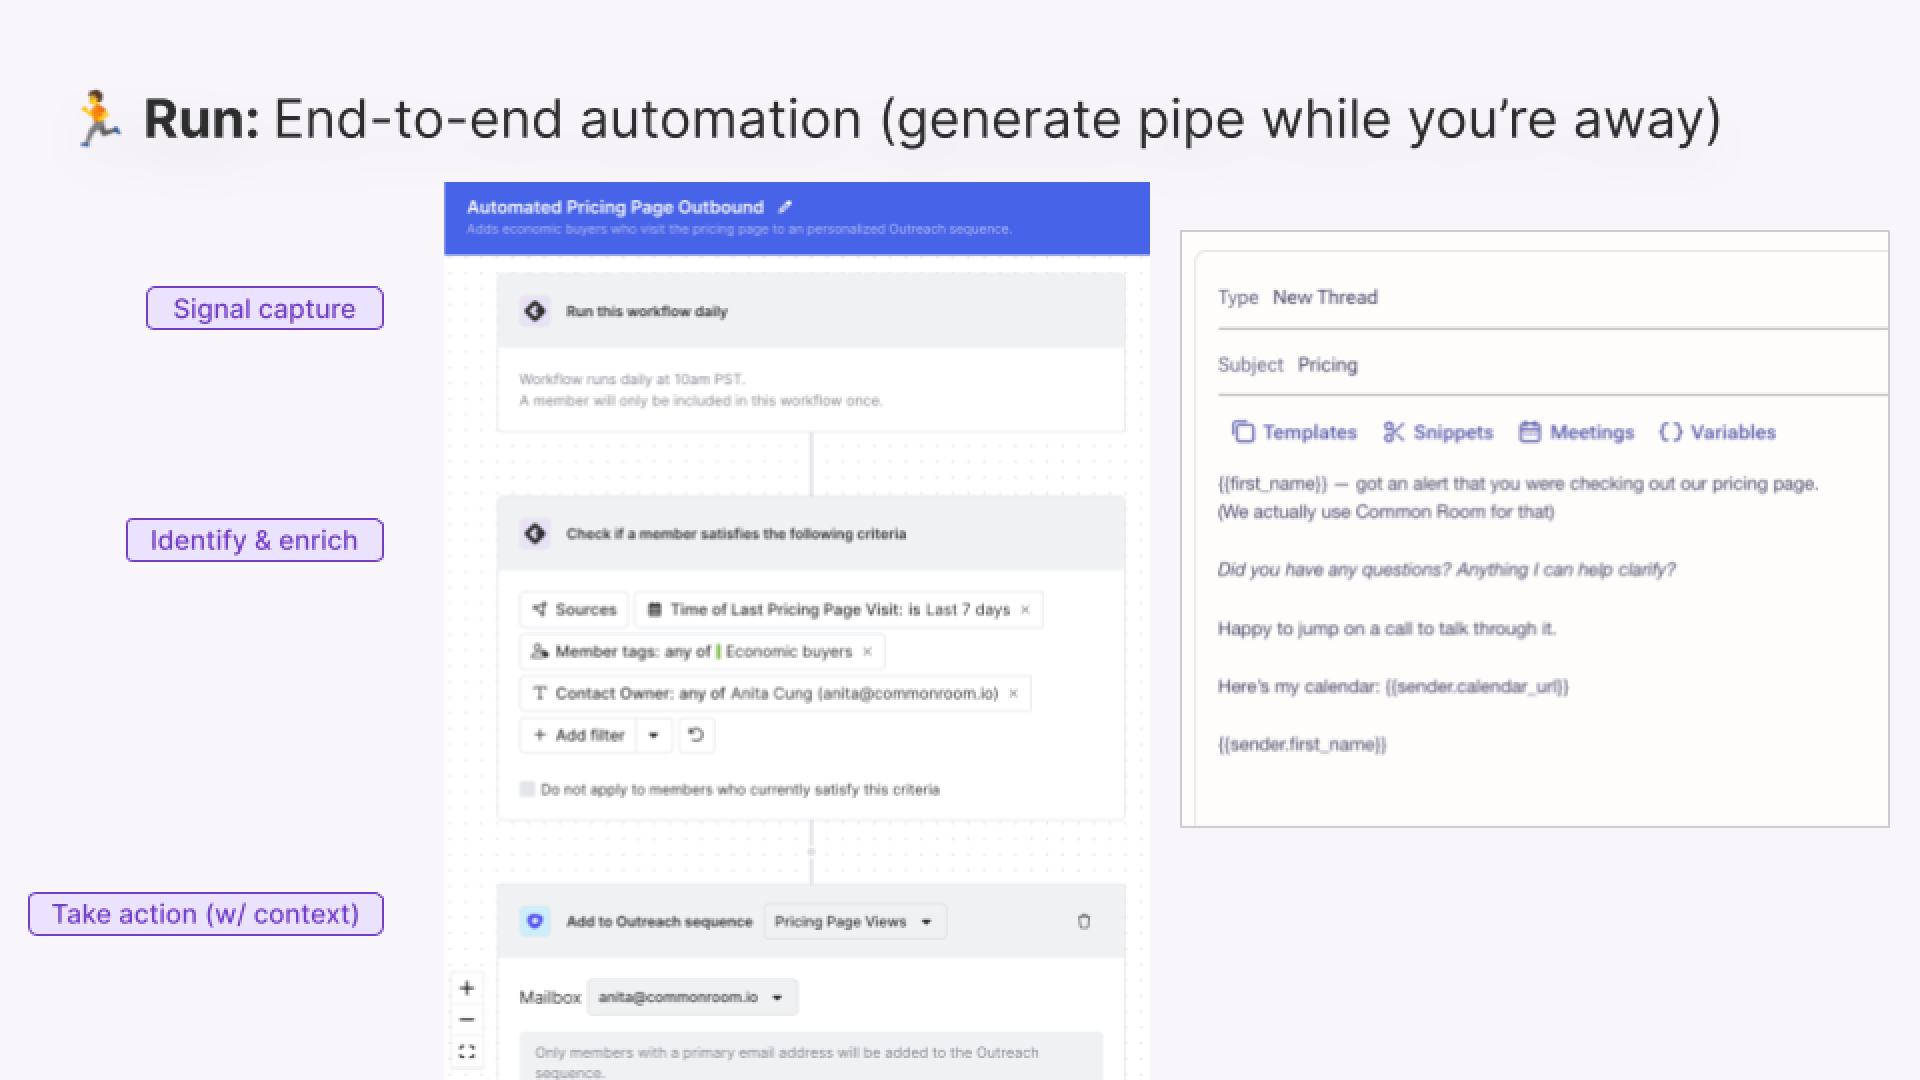This screenshot has height=1080, width=1920.
Task: Click the Sources filter button
Action: click(x=574, y=610)
